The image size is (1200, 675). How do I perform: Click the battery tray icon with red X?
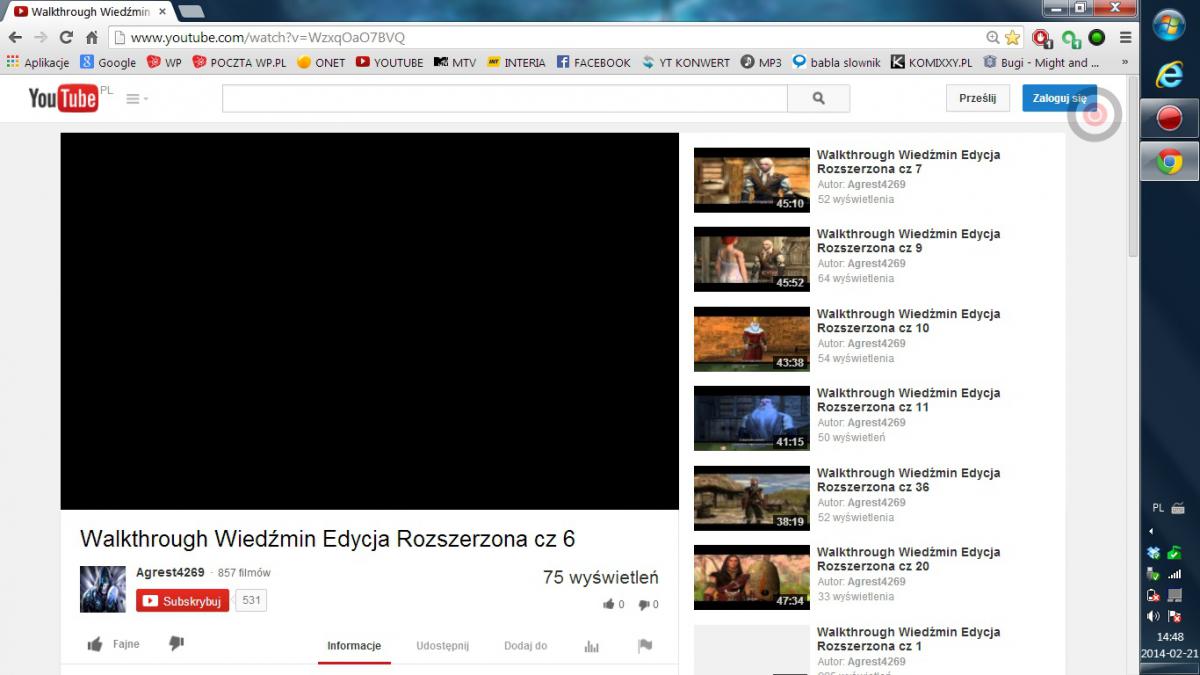tap(1153, 595)
